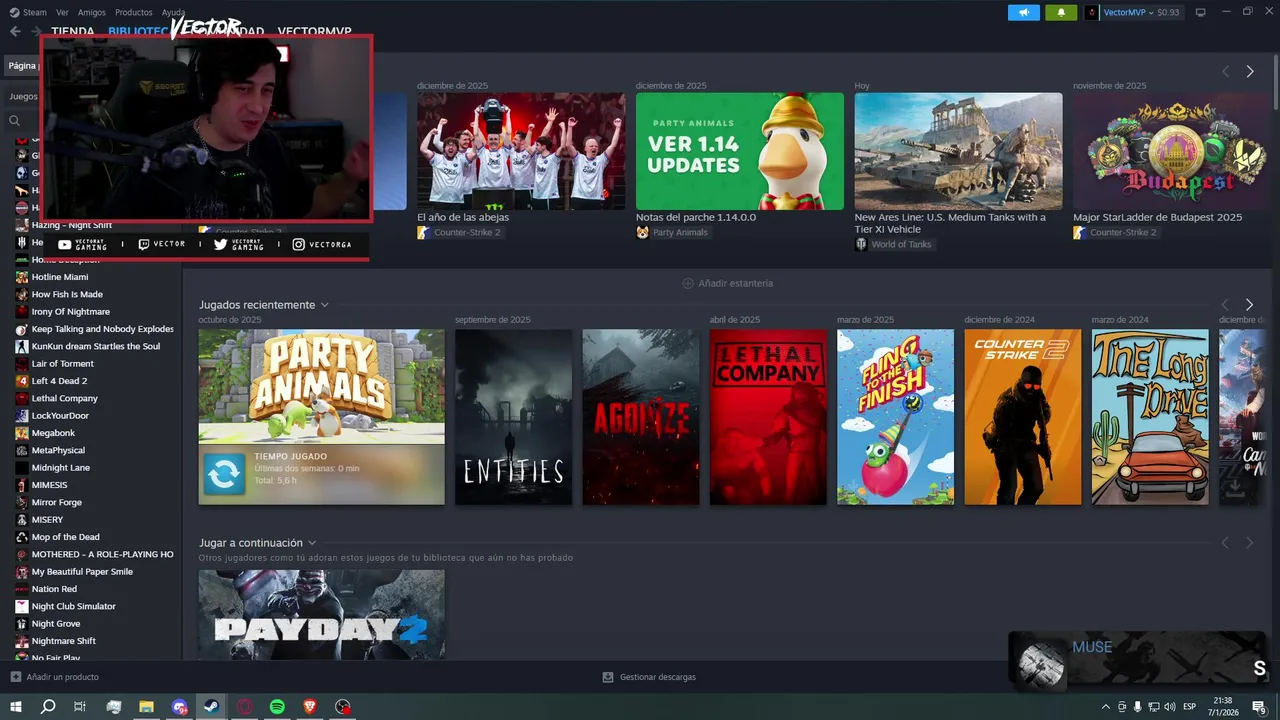
Task: Click the VectorMVP profile avatar
Action: (1092, 12)
